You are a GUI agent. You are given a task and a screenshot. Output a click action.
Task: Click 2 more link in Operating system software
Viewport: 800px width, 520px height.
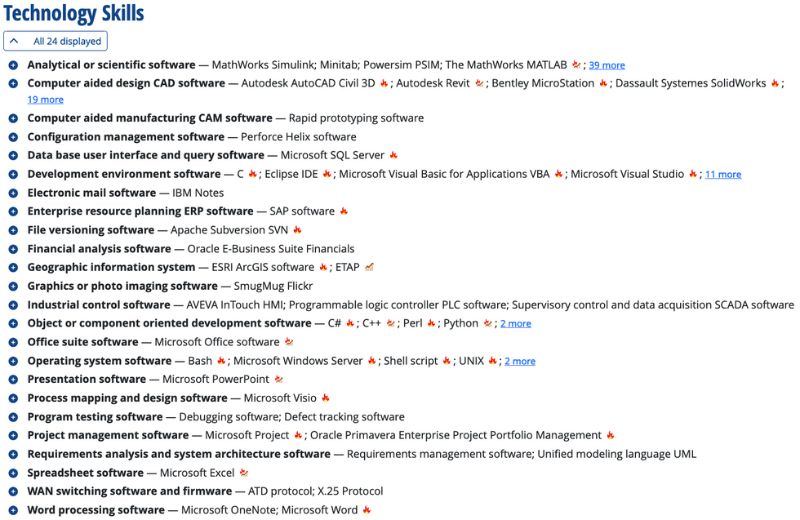pyautogui.click(x=520, y=361)
